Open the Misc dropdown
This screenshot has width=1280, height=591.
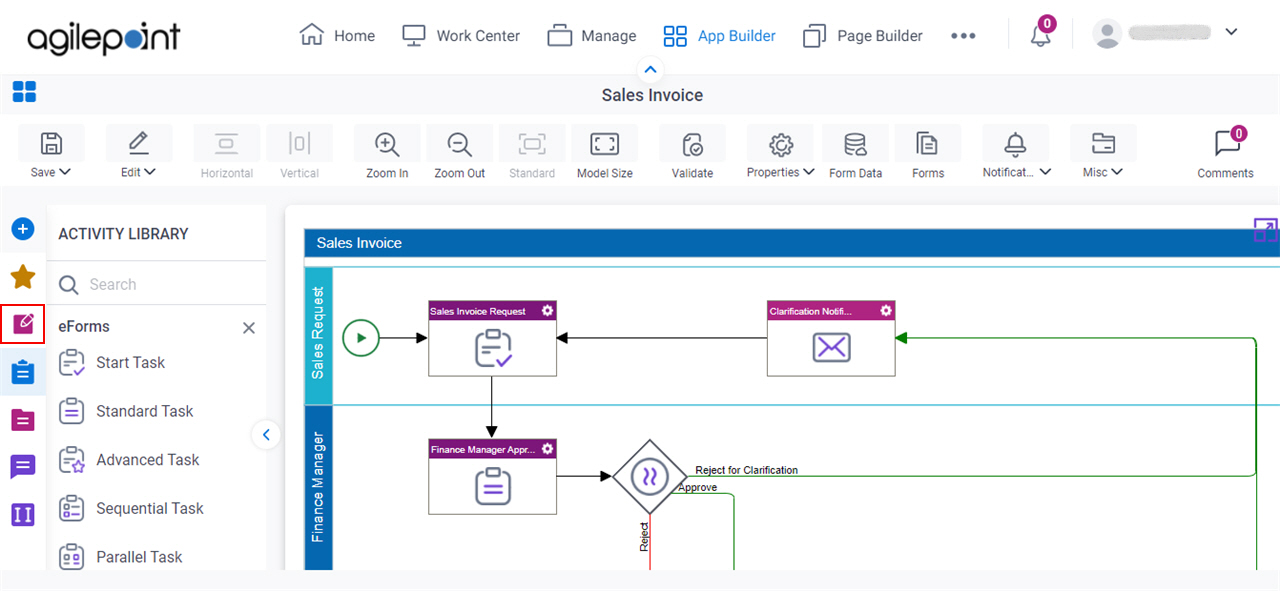1103,172
